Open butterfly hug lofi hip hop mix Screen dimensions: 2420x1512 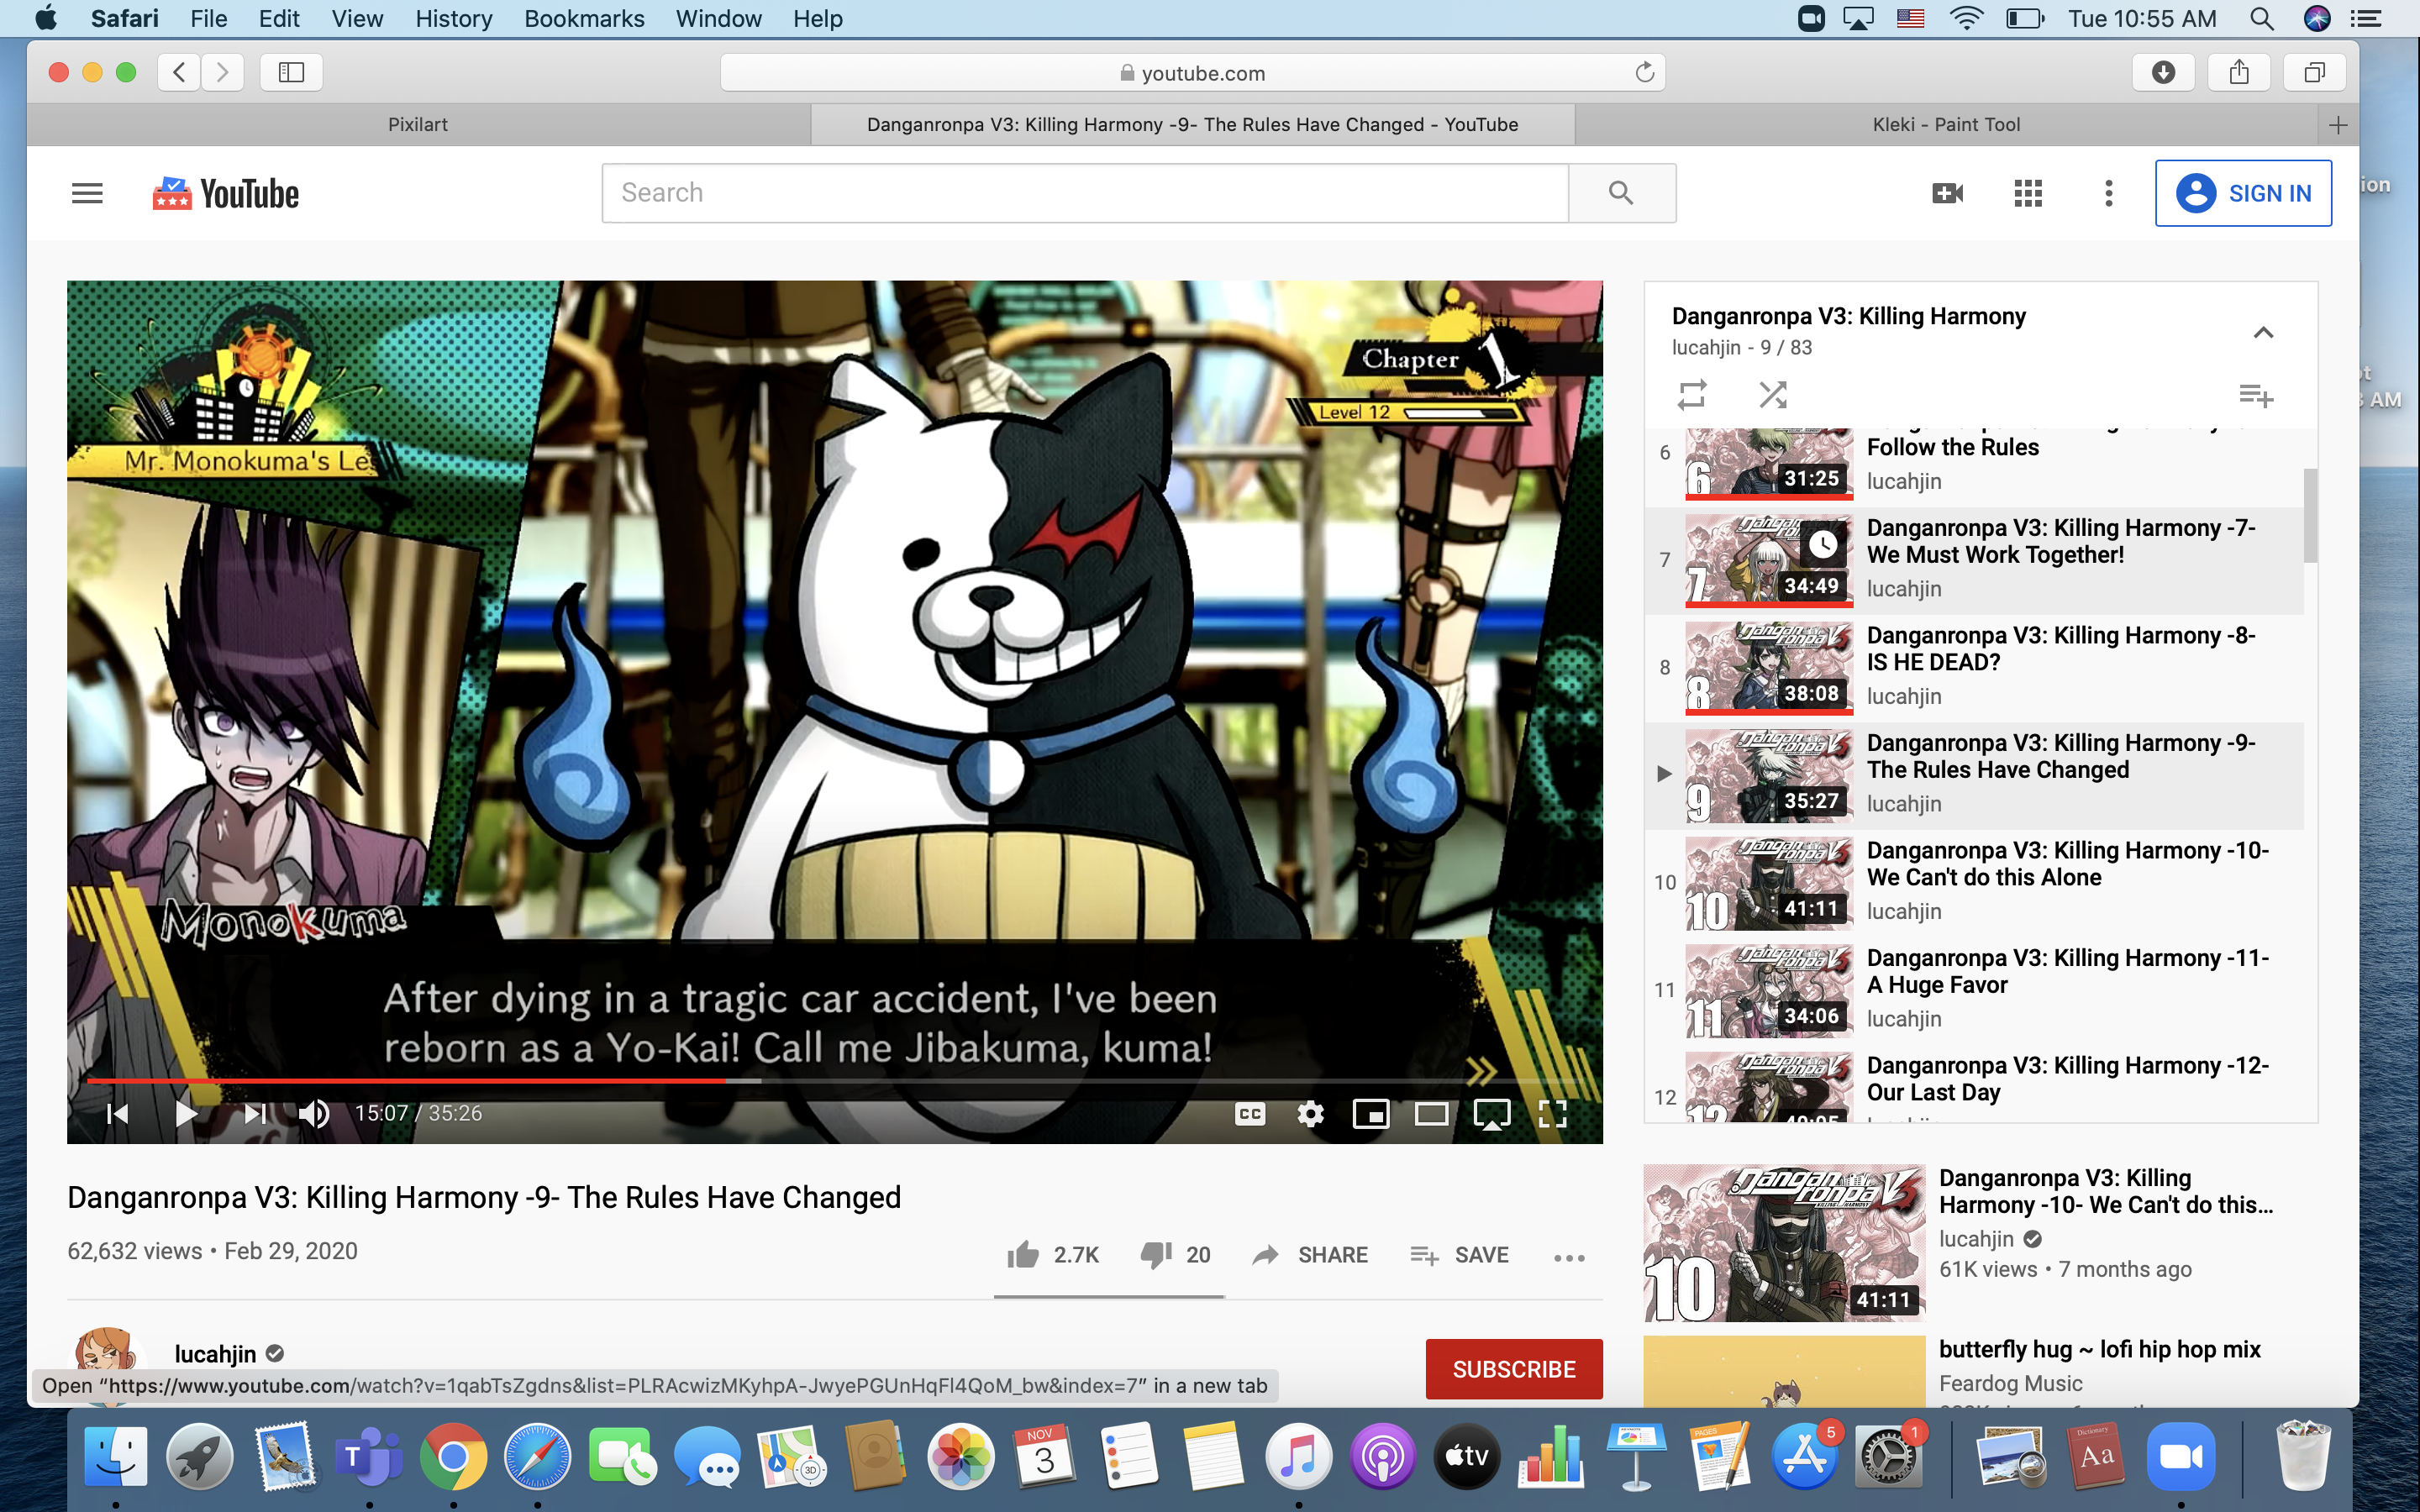(2099, 1349)
